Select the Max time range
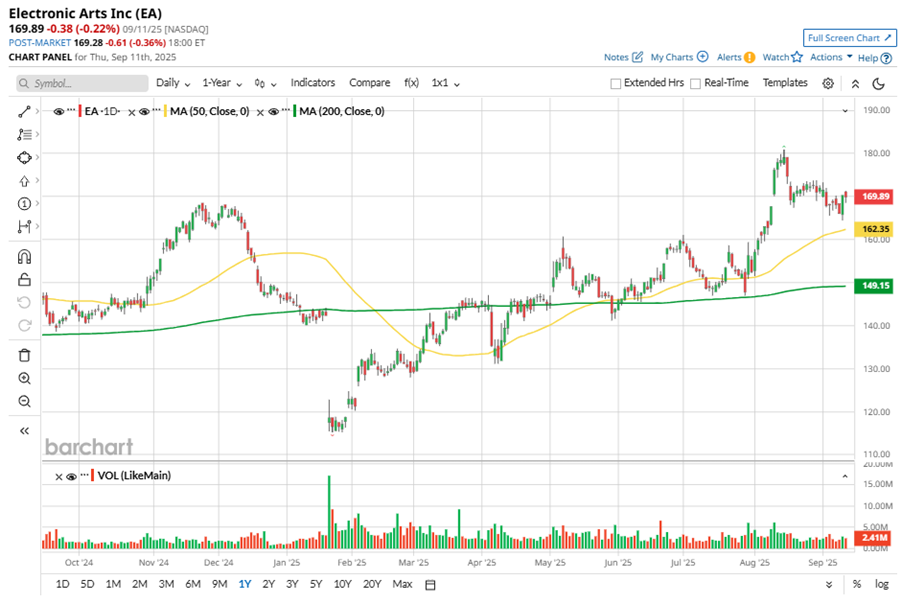The image size is (902, 603). [x=402, y=585]
